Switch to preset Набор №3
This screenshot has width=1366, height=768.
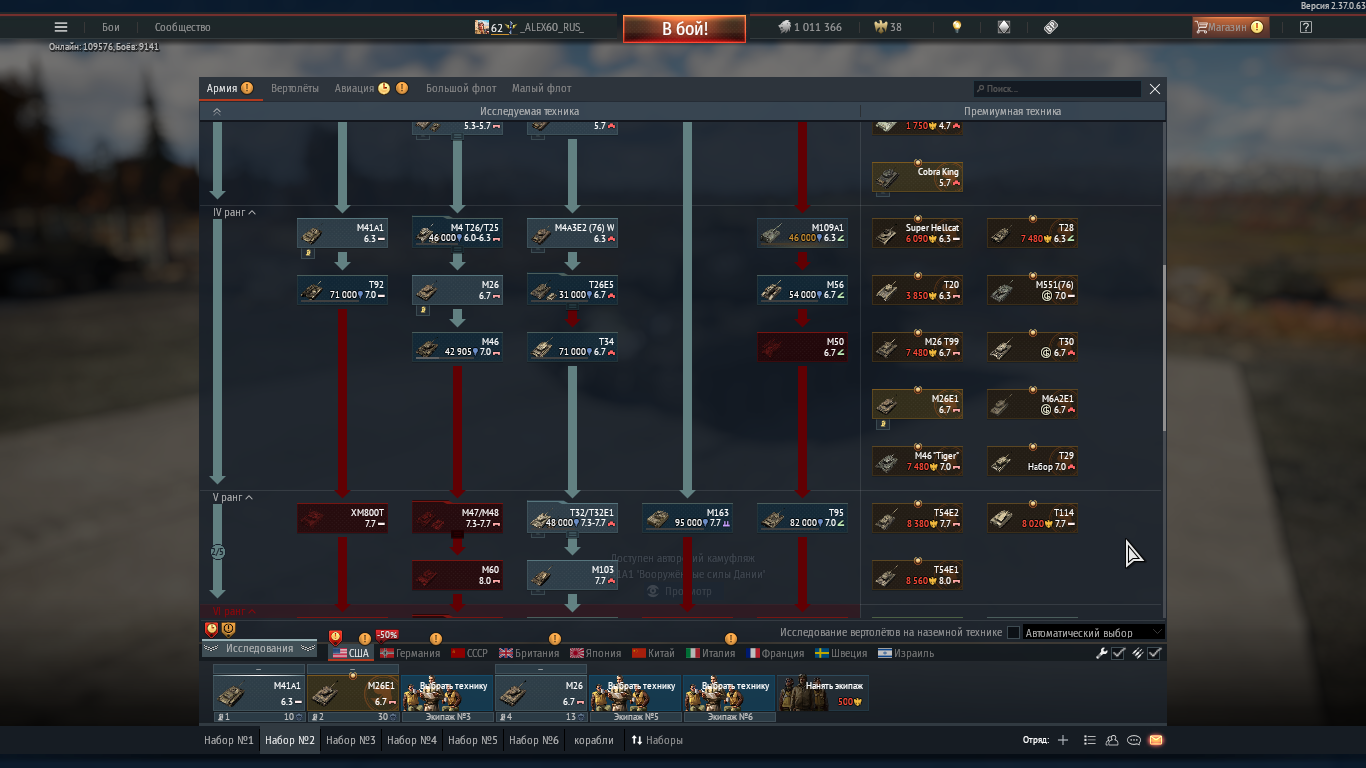[x=350, y=740]
